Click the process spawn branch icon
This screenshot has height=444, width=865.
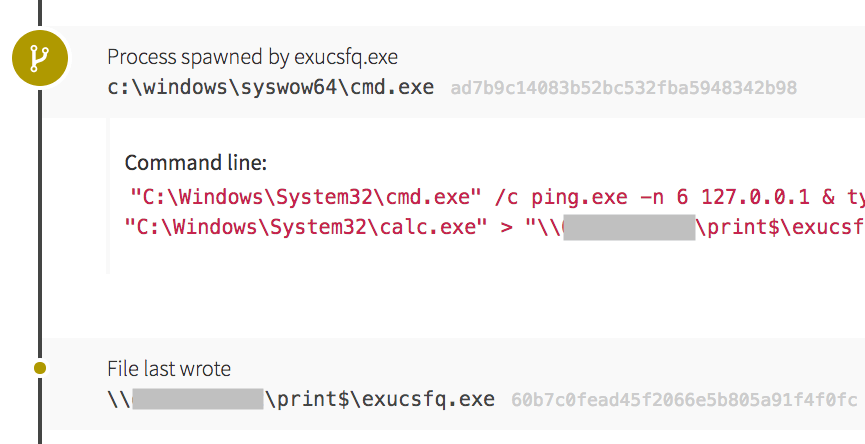click(x=39, y=60)
